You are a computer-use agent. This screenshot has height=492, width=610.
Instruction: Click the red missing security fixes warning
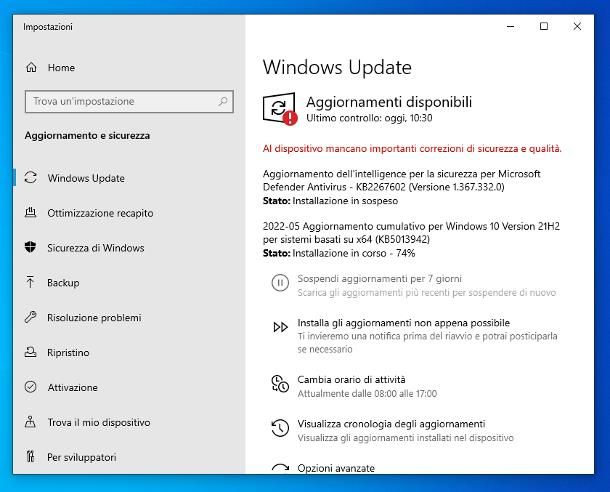click(412, 149)
